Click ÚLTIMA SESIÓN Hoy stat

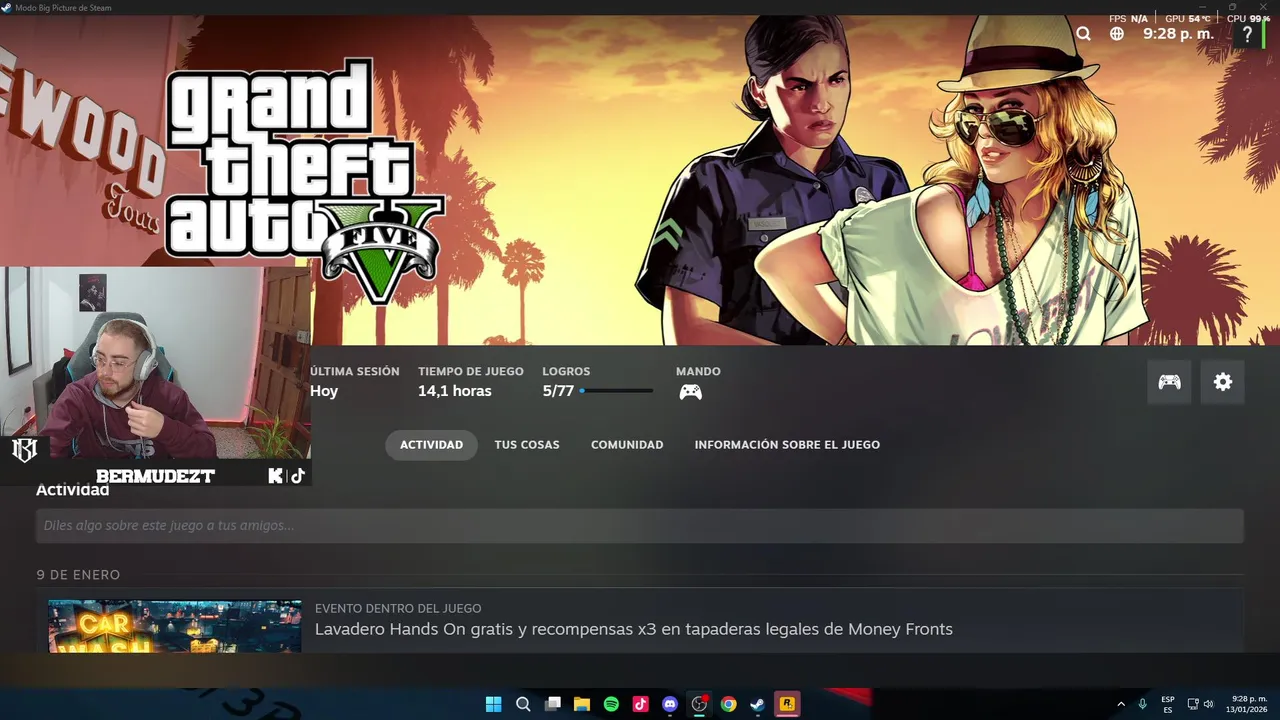[x=354, y=382]
